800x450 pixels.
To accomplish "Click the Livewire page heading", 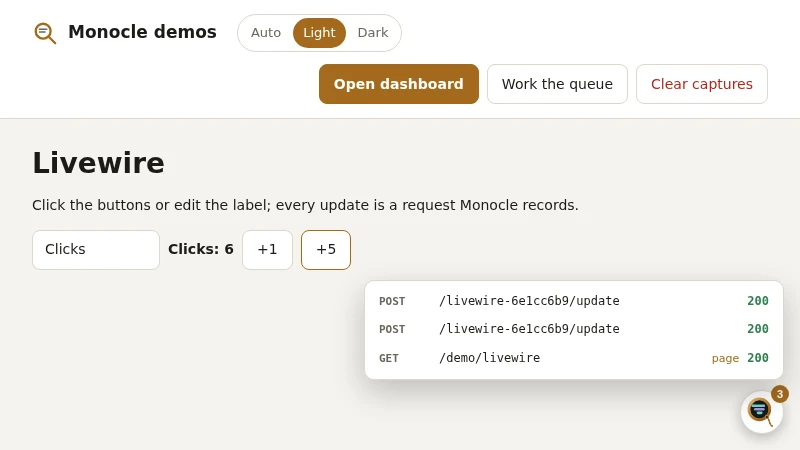I will [x=98, y=163].
